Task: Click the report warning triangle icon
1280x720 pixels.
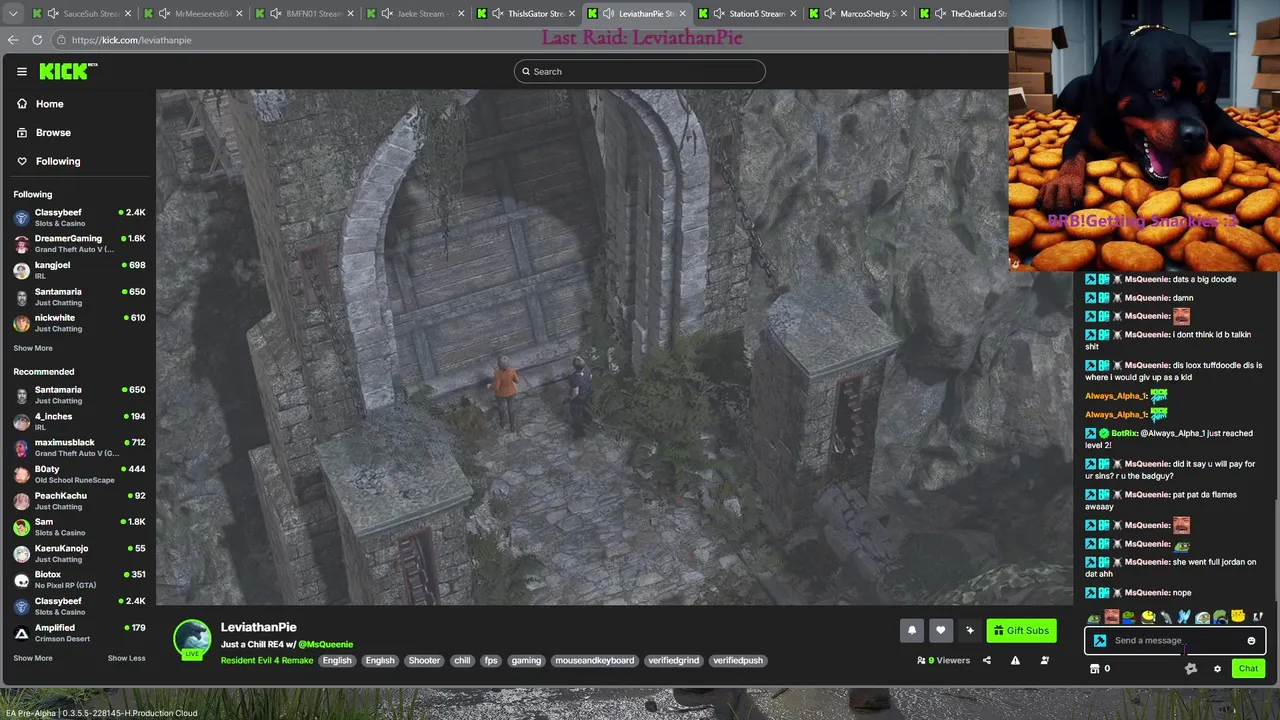Action: [x=1015, y=660]
